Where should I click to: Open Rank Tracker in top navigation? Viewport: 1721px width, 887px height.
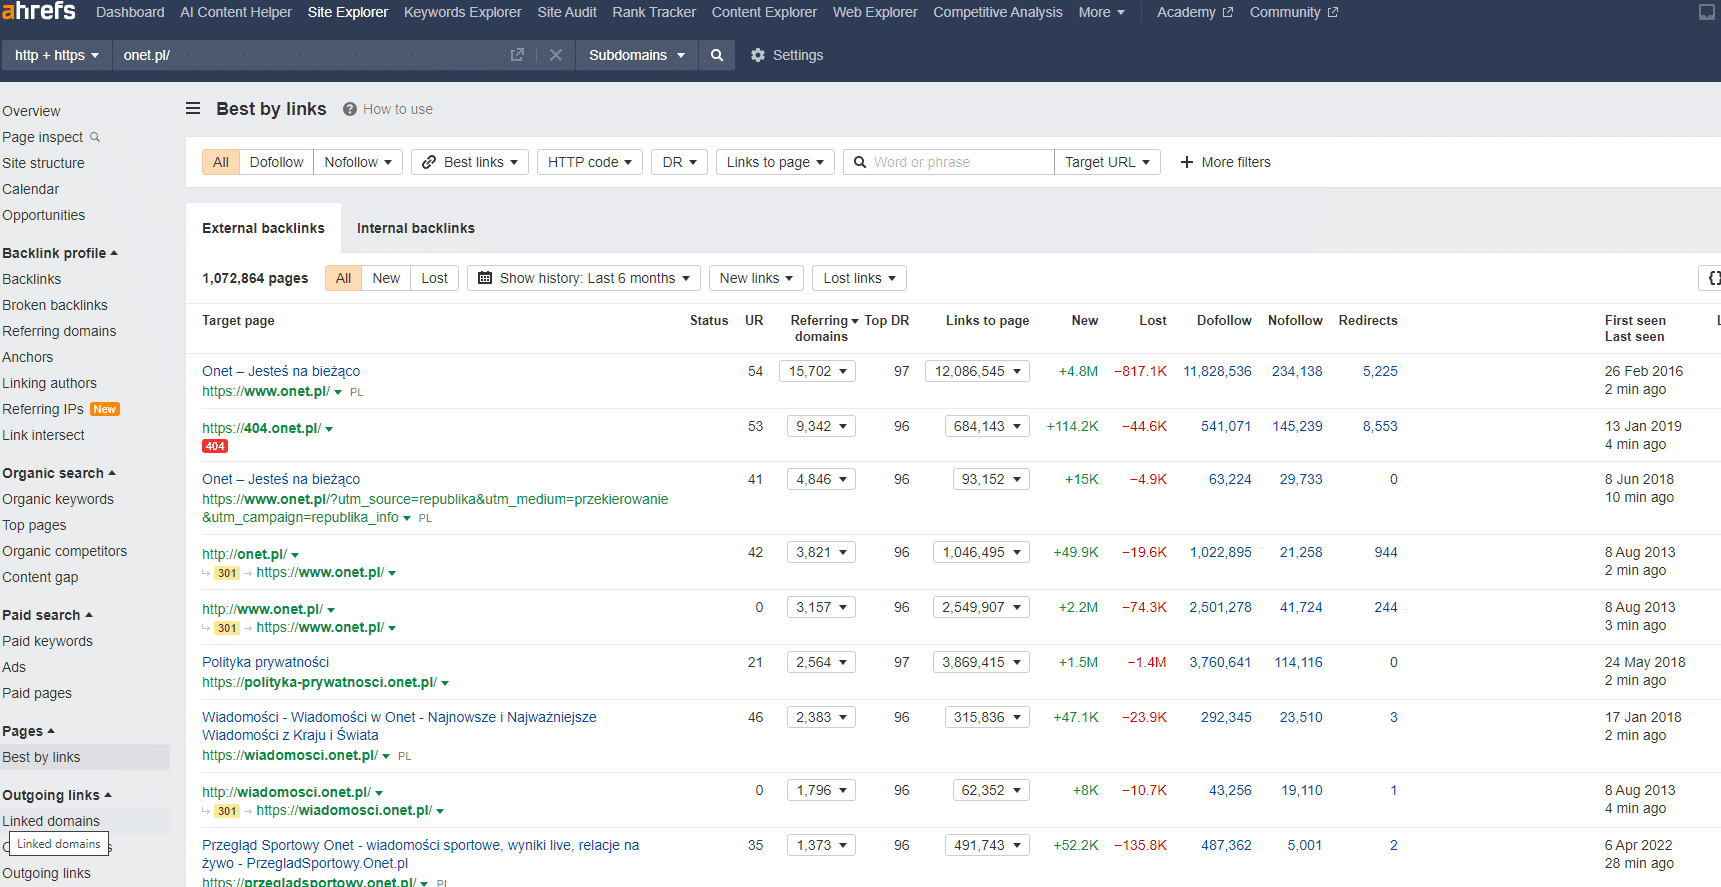[x=654, y=12]
